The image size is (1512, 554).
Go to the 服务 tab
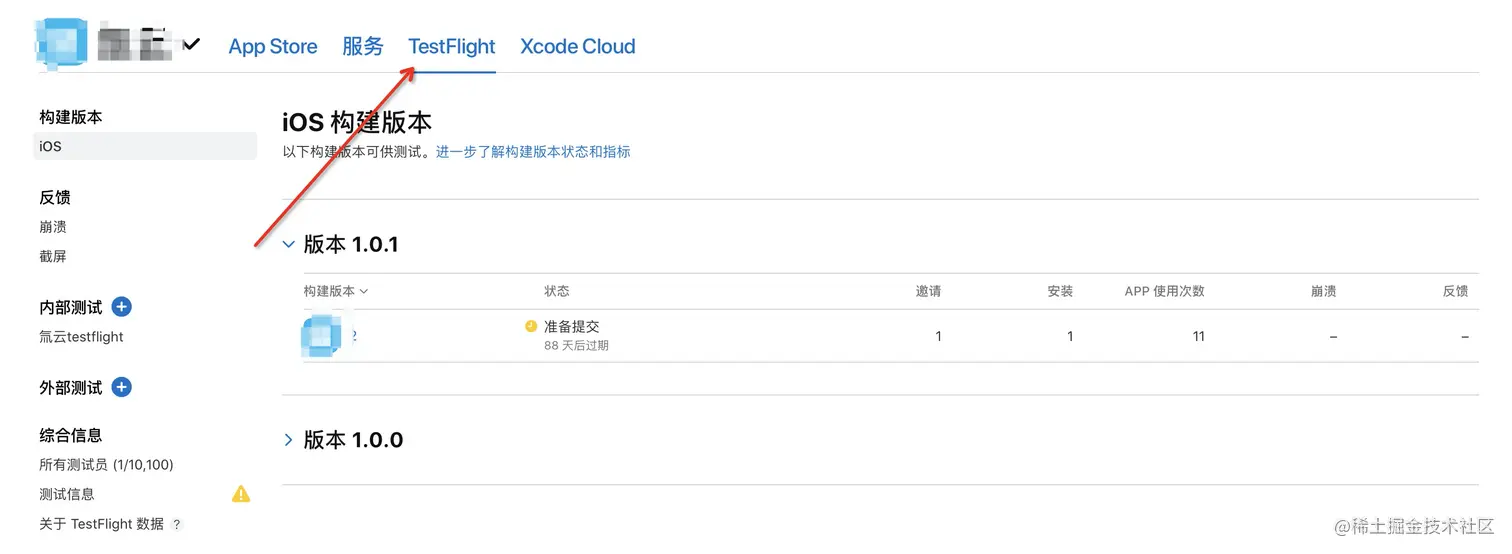(x=362, y=47)
